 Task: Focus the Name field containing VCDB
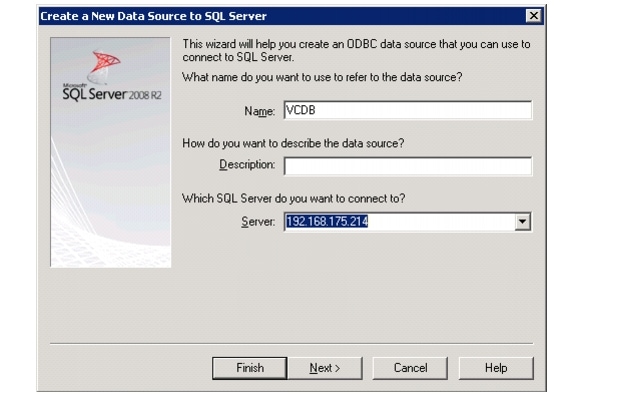coord(408,110)
